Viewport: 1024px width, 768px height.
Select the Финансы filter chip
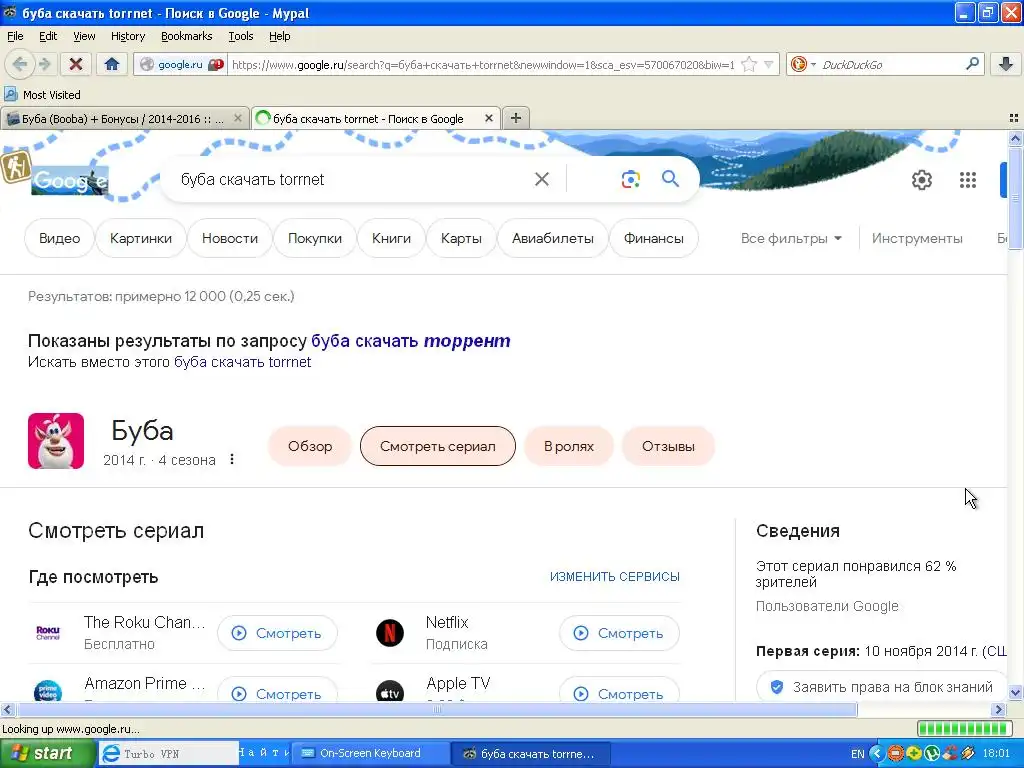[x=654, y=238]
